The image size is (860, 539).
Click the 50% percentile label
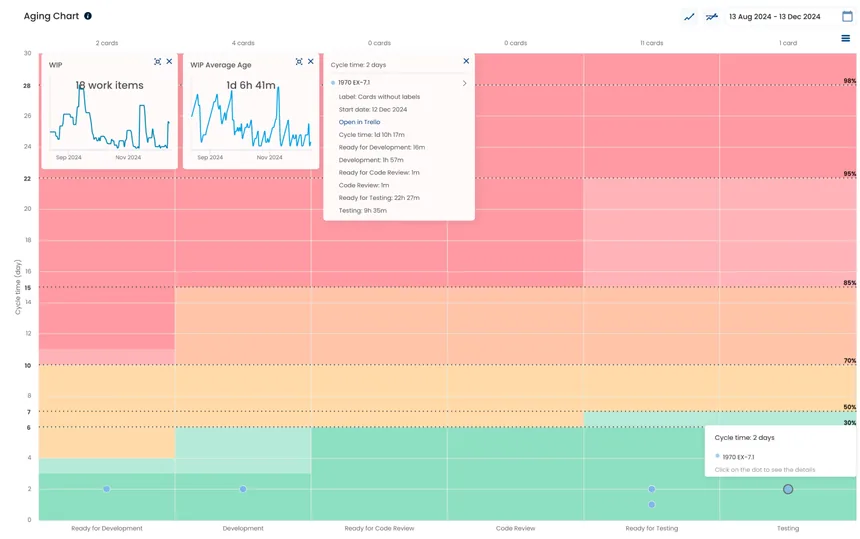[x=850, y=407]
